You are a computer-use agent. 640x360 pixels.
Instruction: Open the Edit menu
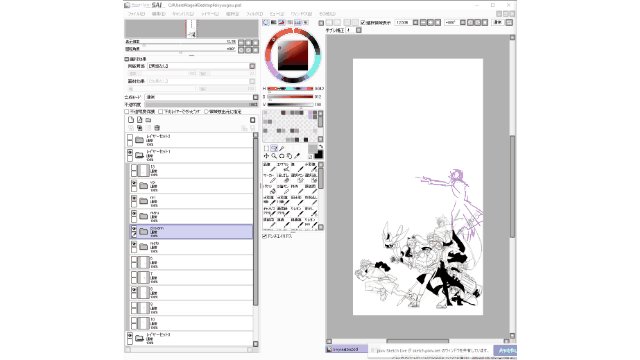coord(158,14)
